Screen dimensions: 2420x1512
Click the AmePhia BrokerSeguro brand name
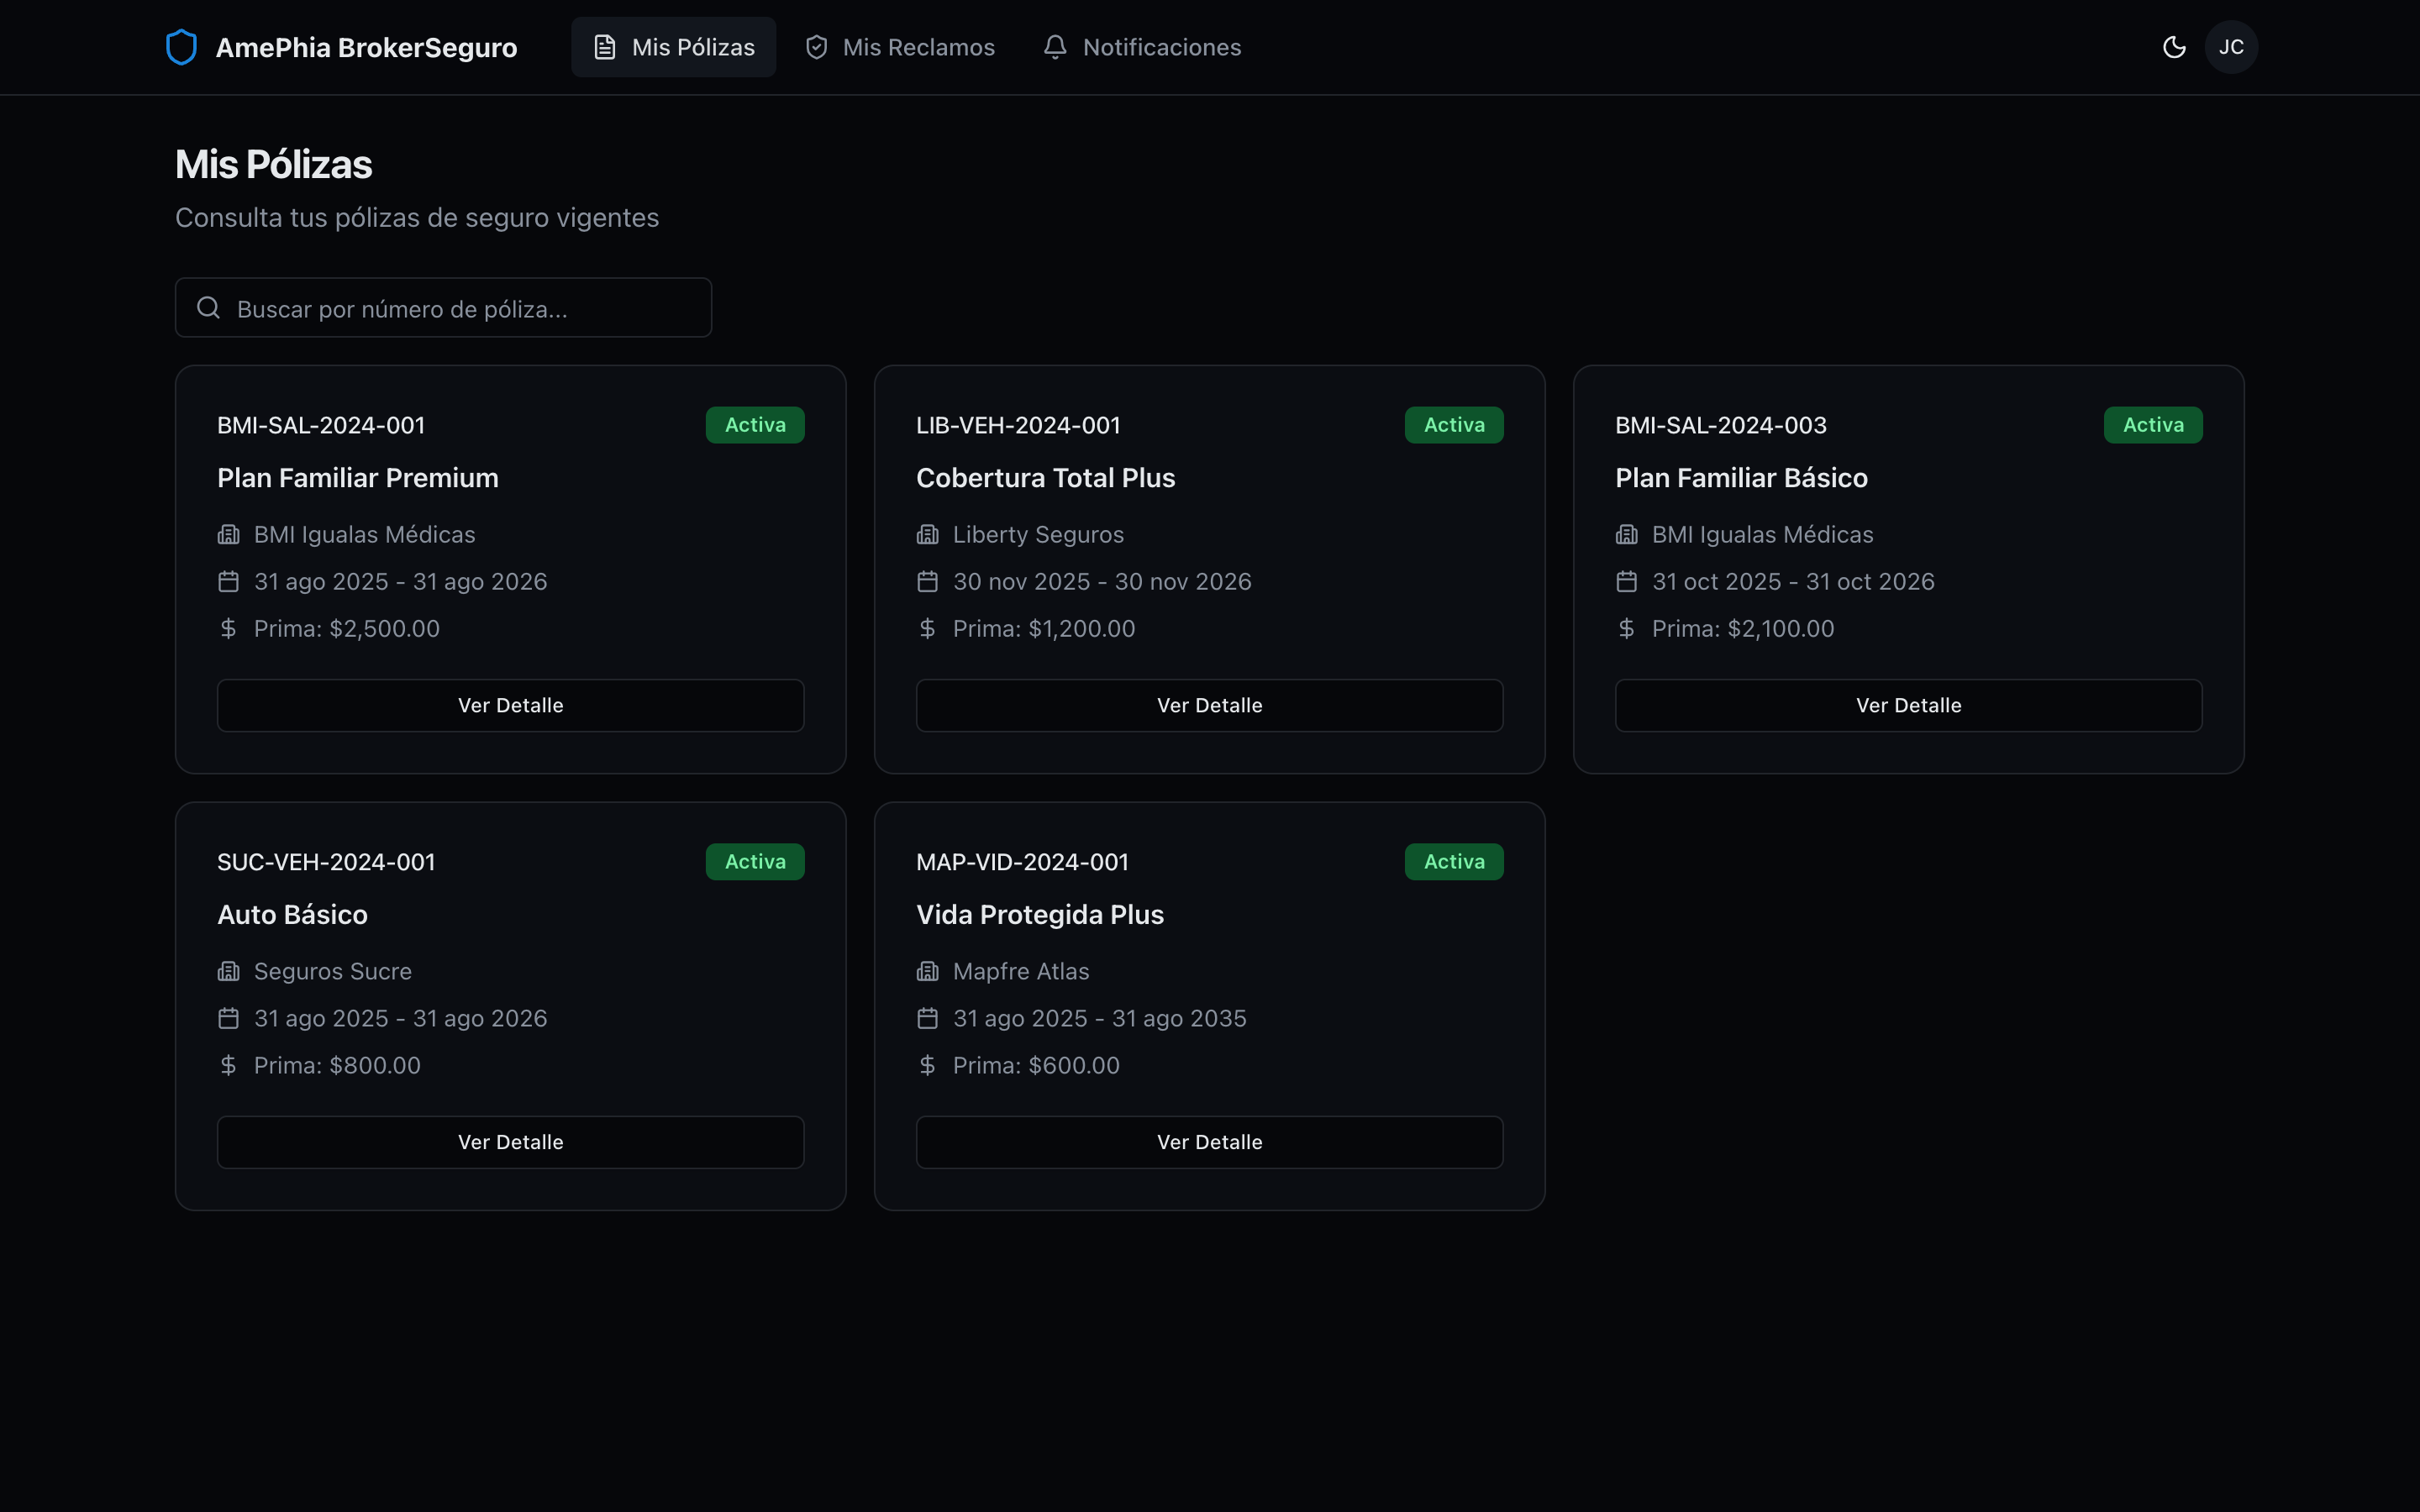tap(366, 48)
